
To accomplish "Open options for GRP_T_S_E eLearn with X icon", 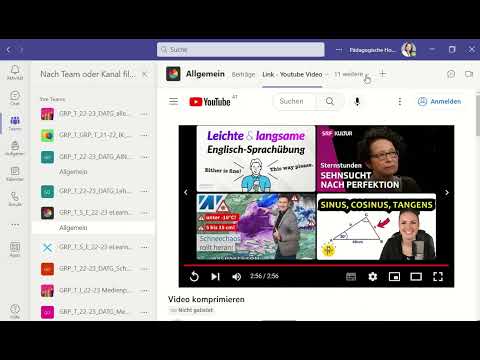I will point(144,247).
